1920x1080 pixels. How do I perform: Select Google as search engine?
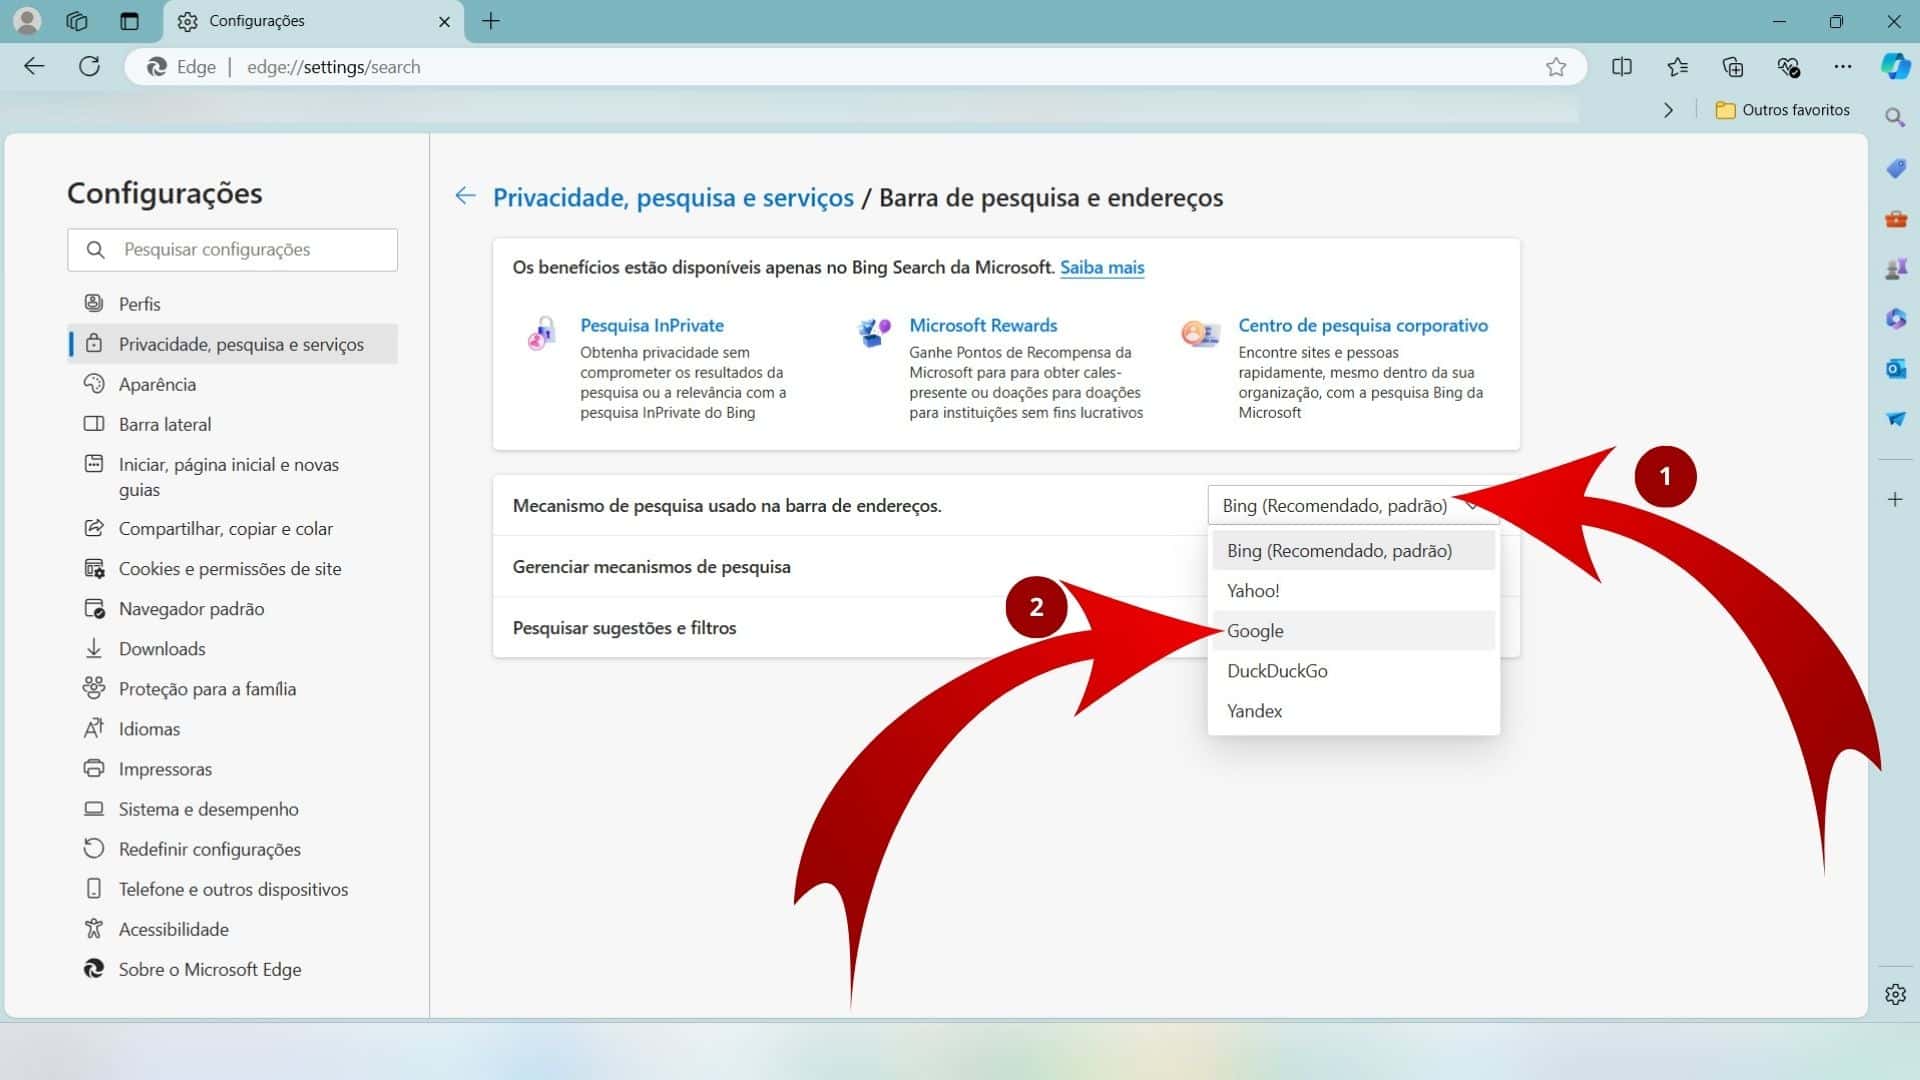(x=1353, y=630)
